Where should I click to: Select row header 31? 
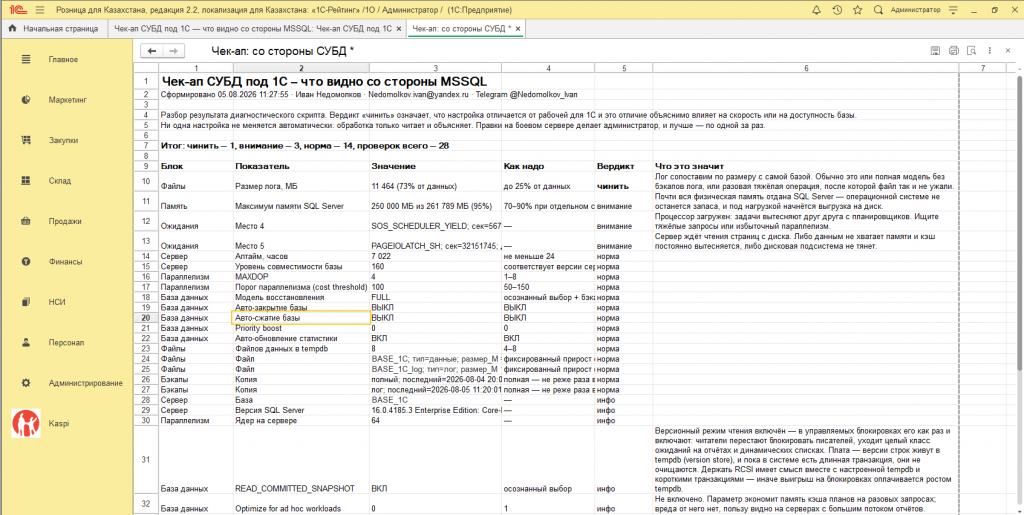[x=146, y=460]
